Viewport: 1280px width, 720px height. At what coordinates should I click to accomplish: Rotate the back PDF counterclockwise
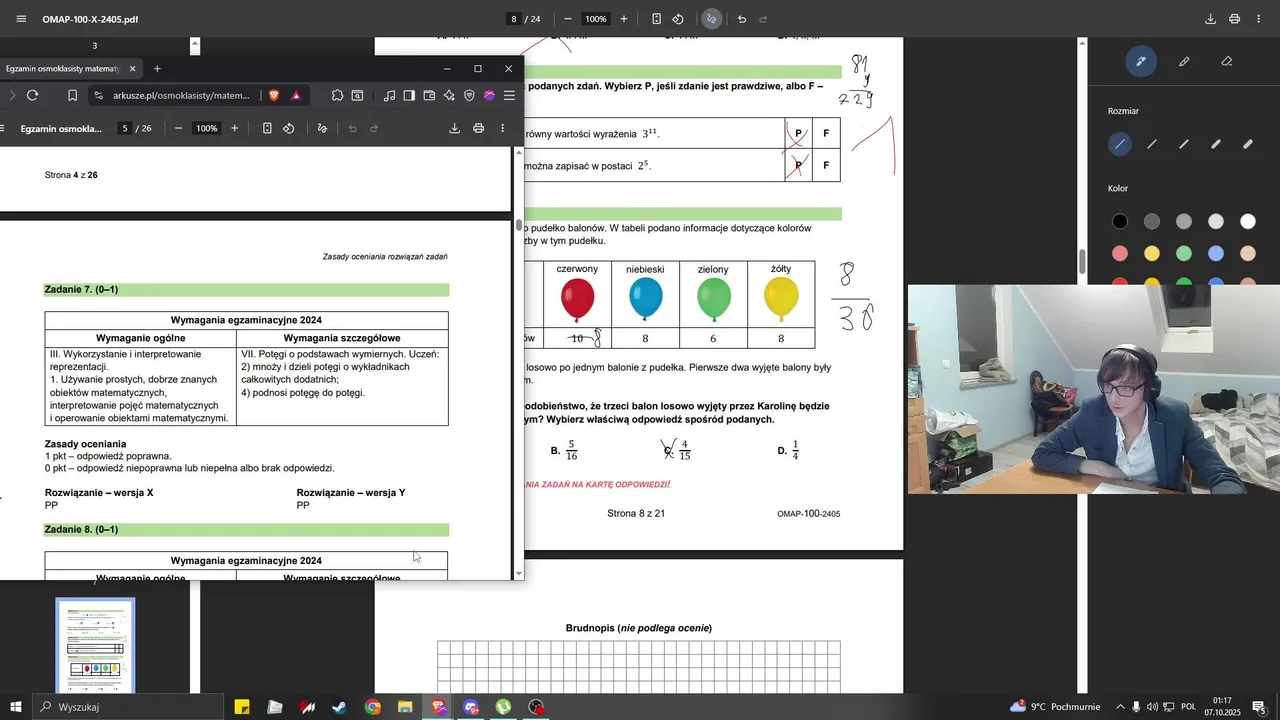tap(678, 19)
